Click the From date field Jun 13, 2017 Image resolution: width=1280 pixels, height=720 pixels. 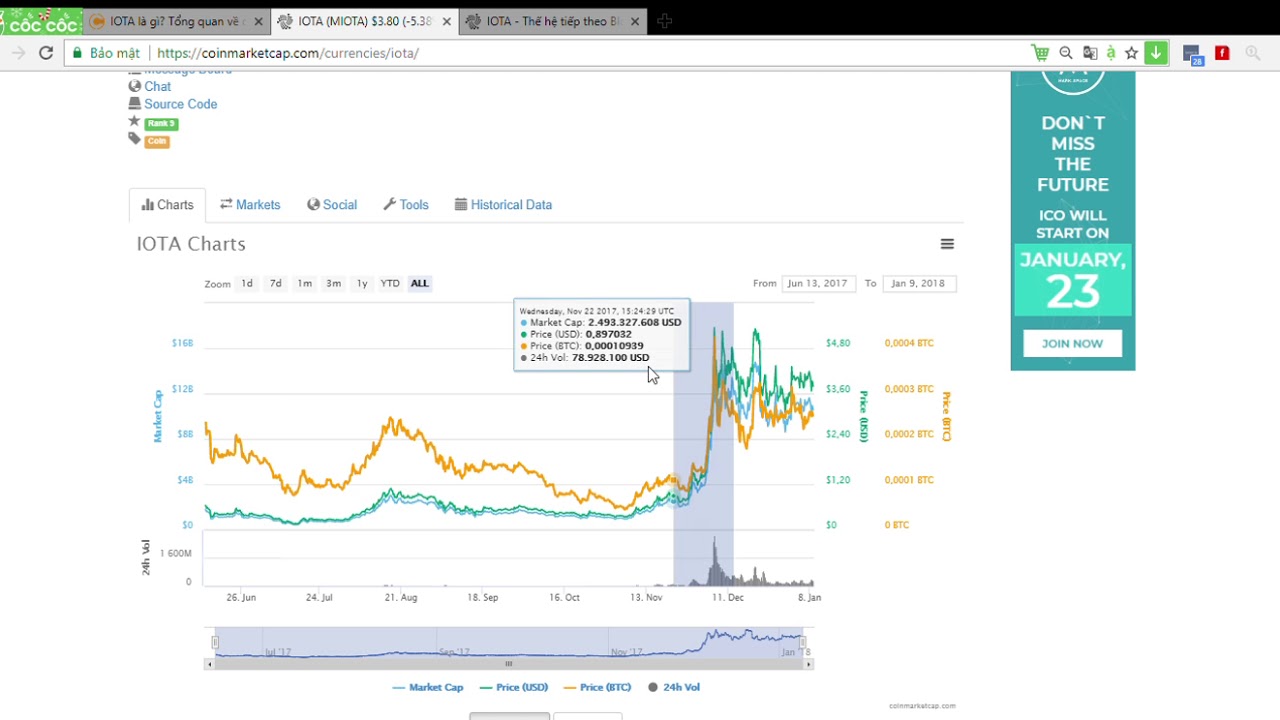[817, 283]
